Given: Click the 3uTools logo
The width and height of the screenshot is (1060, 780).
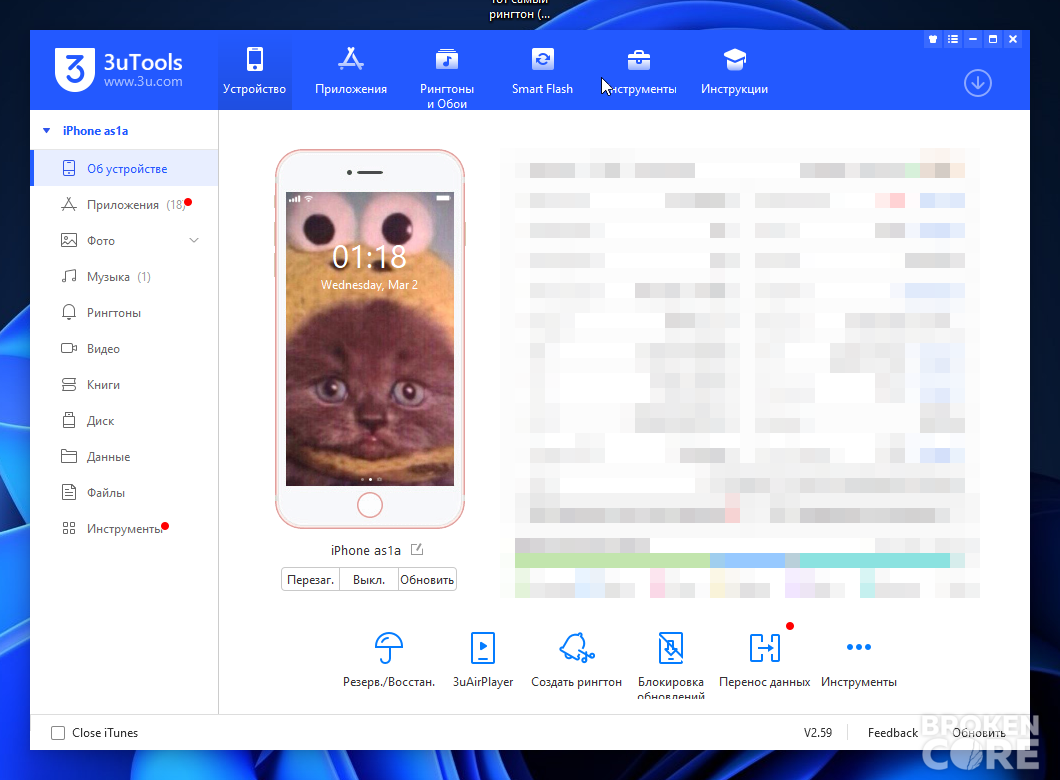Looking at the screenshot, I should point(119,69).
